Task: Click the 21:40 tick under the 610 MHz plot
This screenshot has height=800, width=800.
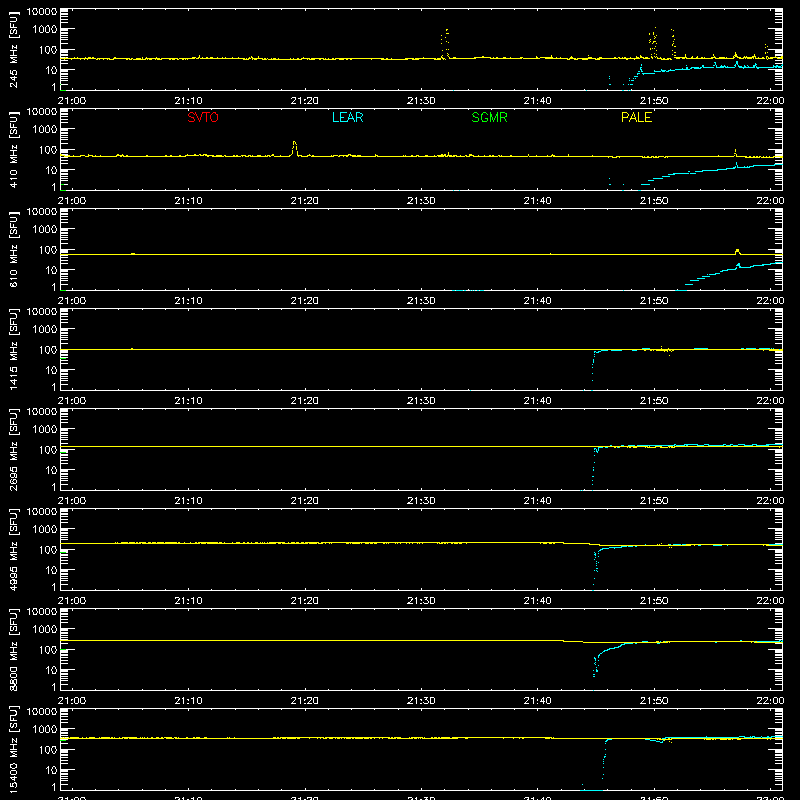Action: pos(537,301)
